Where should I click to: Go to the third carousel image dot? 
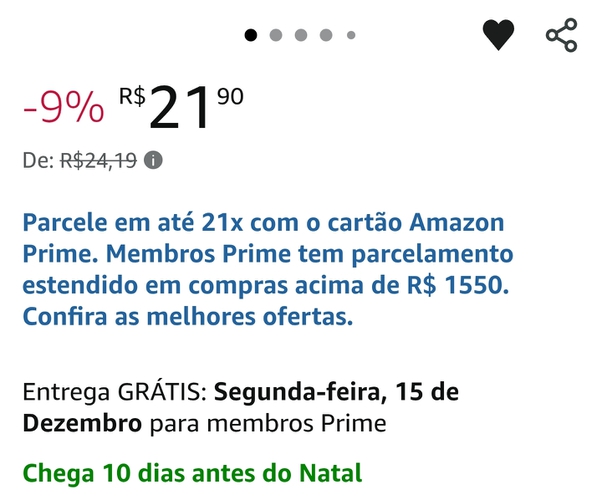(301, 35)
